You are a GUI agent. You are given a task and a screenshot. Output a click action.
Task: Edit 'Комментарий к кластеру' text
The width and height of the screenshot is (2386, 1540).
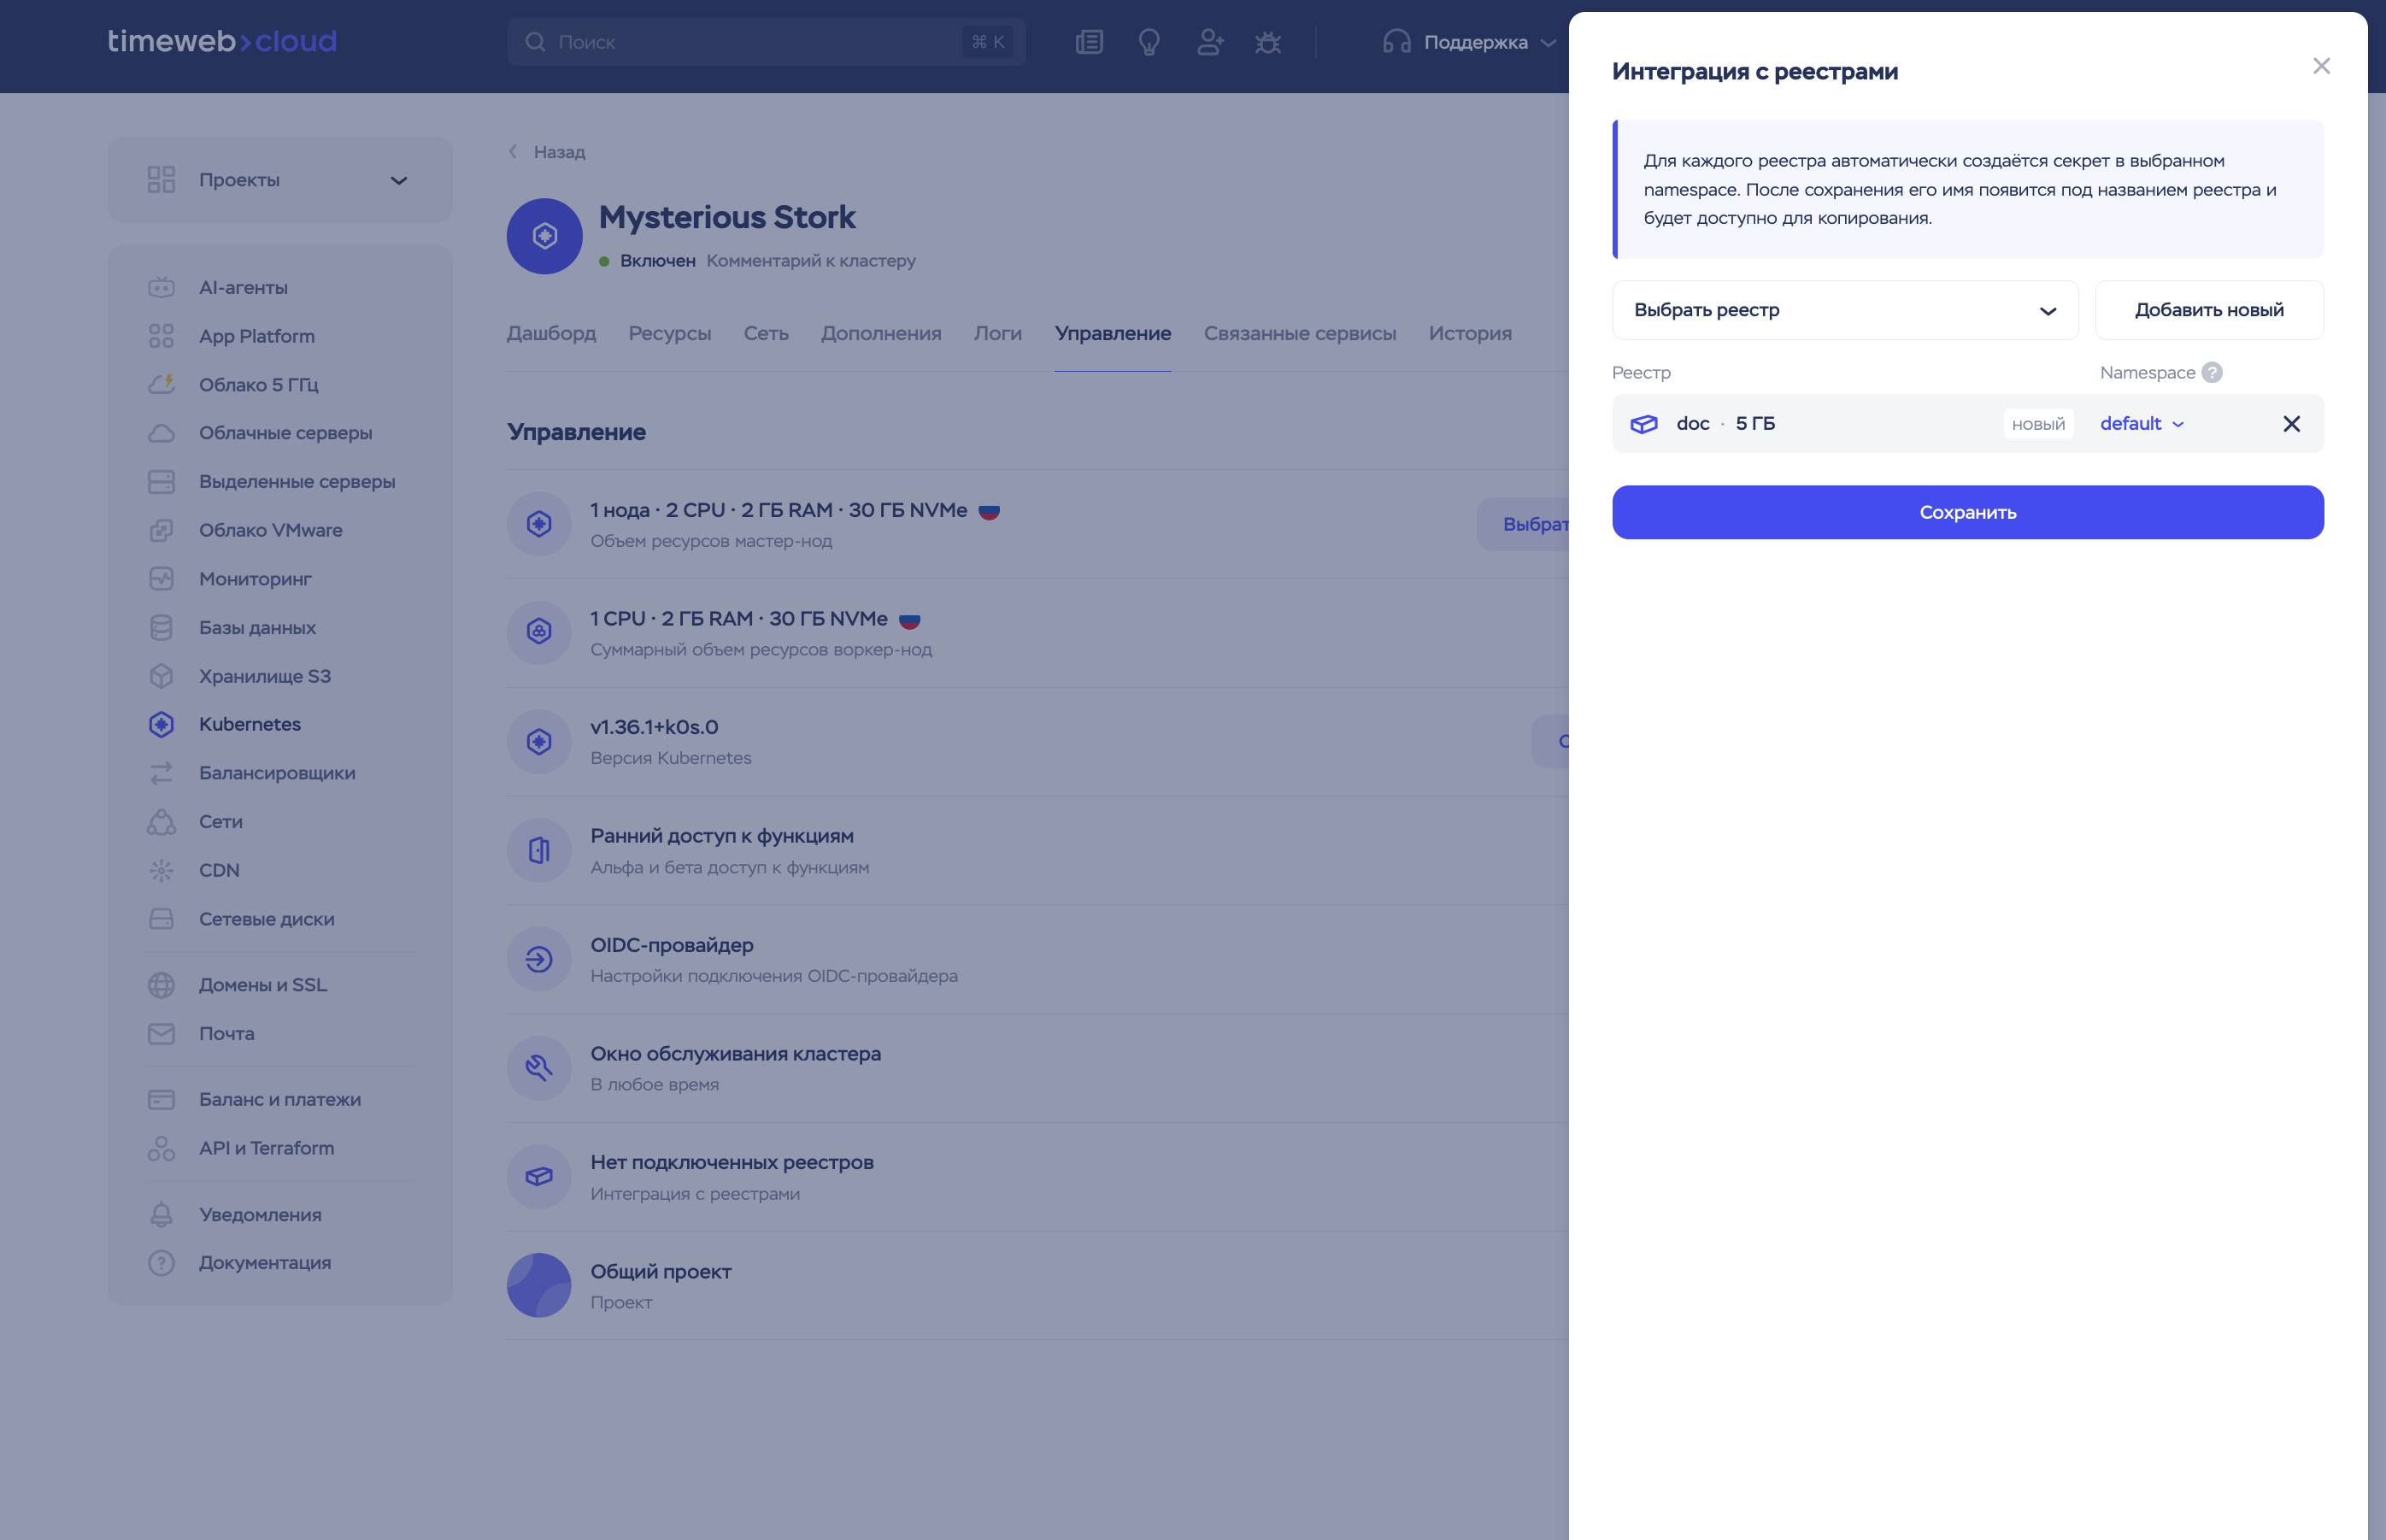tap(811, 261)
